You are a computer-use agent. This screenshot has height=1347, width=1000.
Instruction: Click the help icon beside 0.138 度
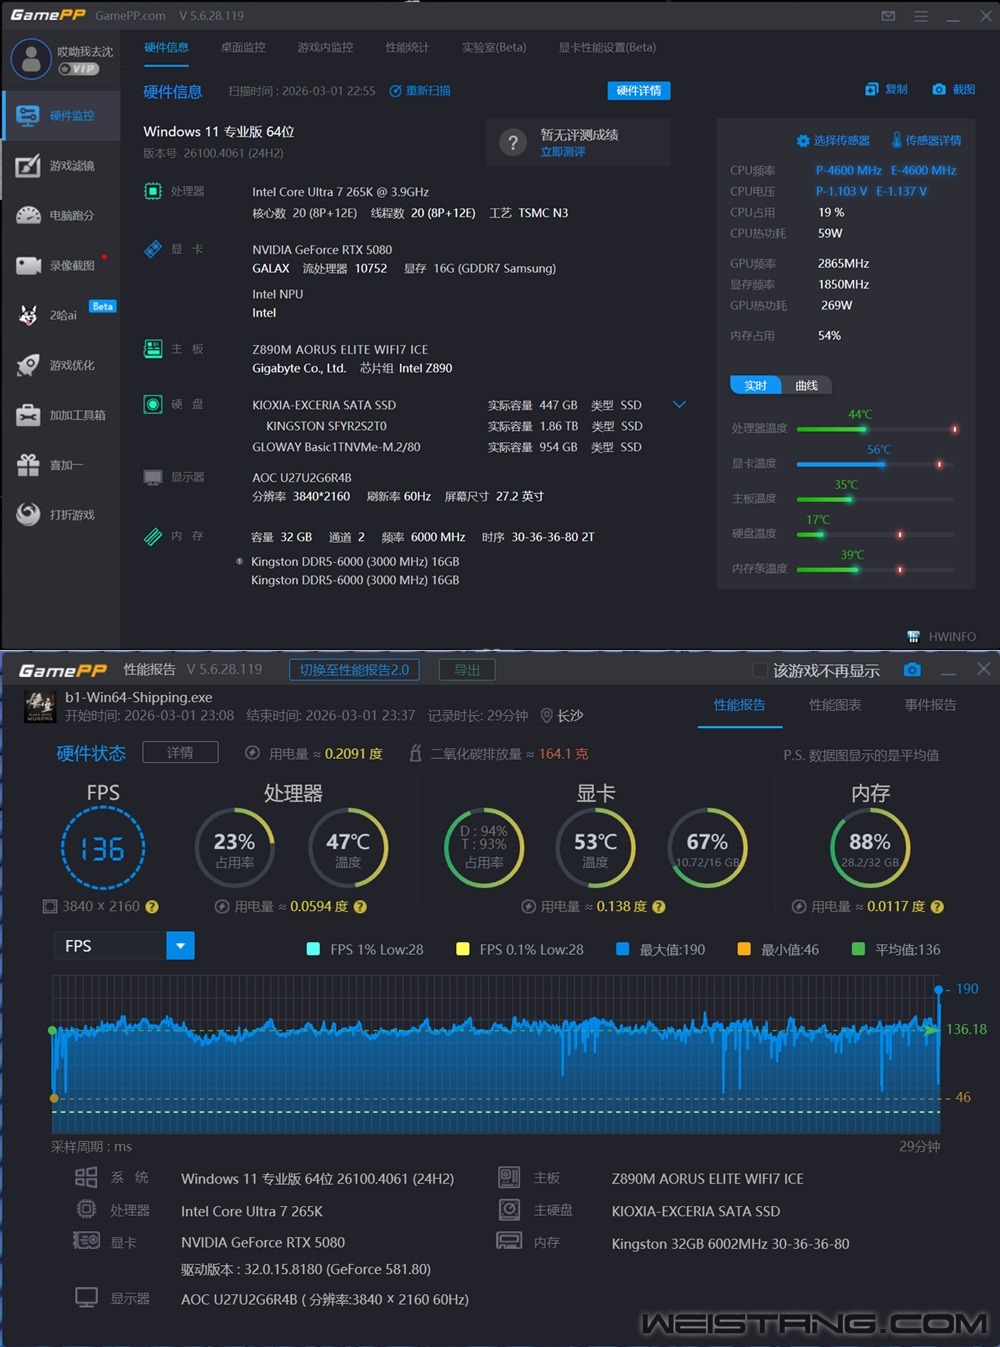pos(659,907)
